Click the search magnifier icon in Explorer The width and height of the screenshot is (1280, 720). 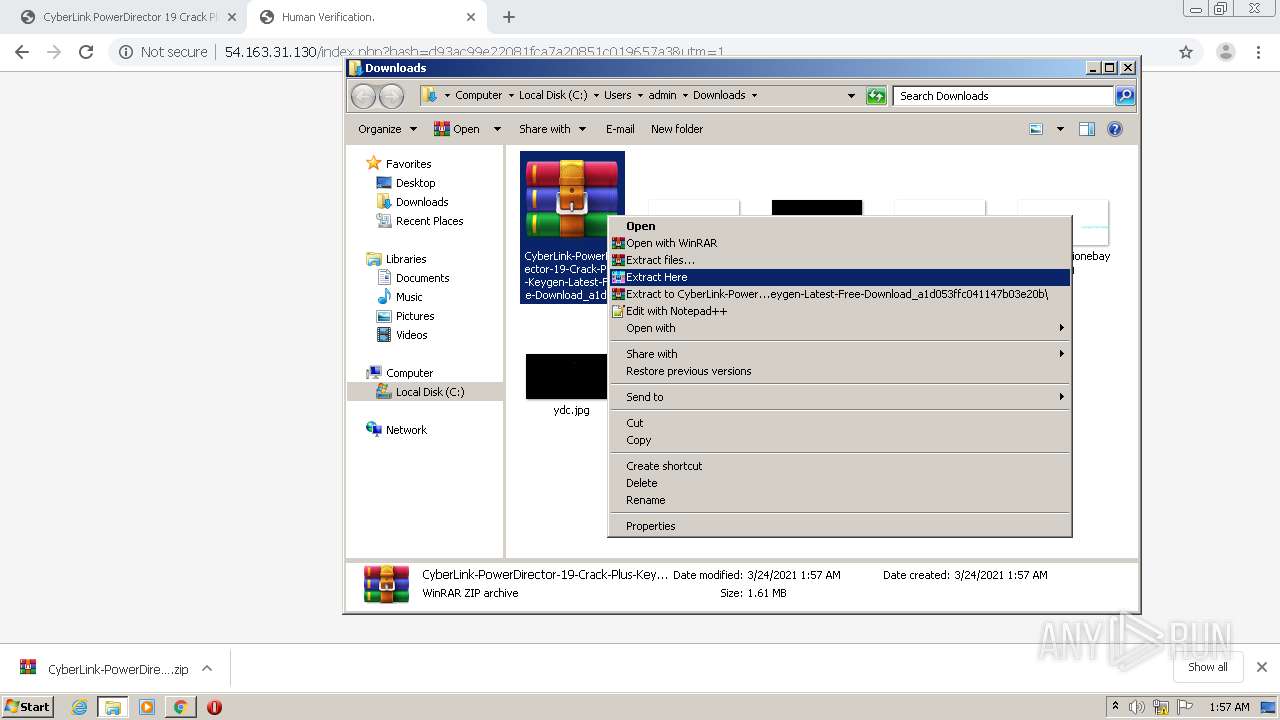pyautogui.click(x=1125, y=96)
